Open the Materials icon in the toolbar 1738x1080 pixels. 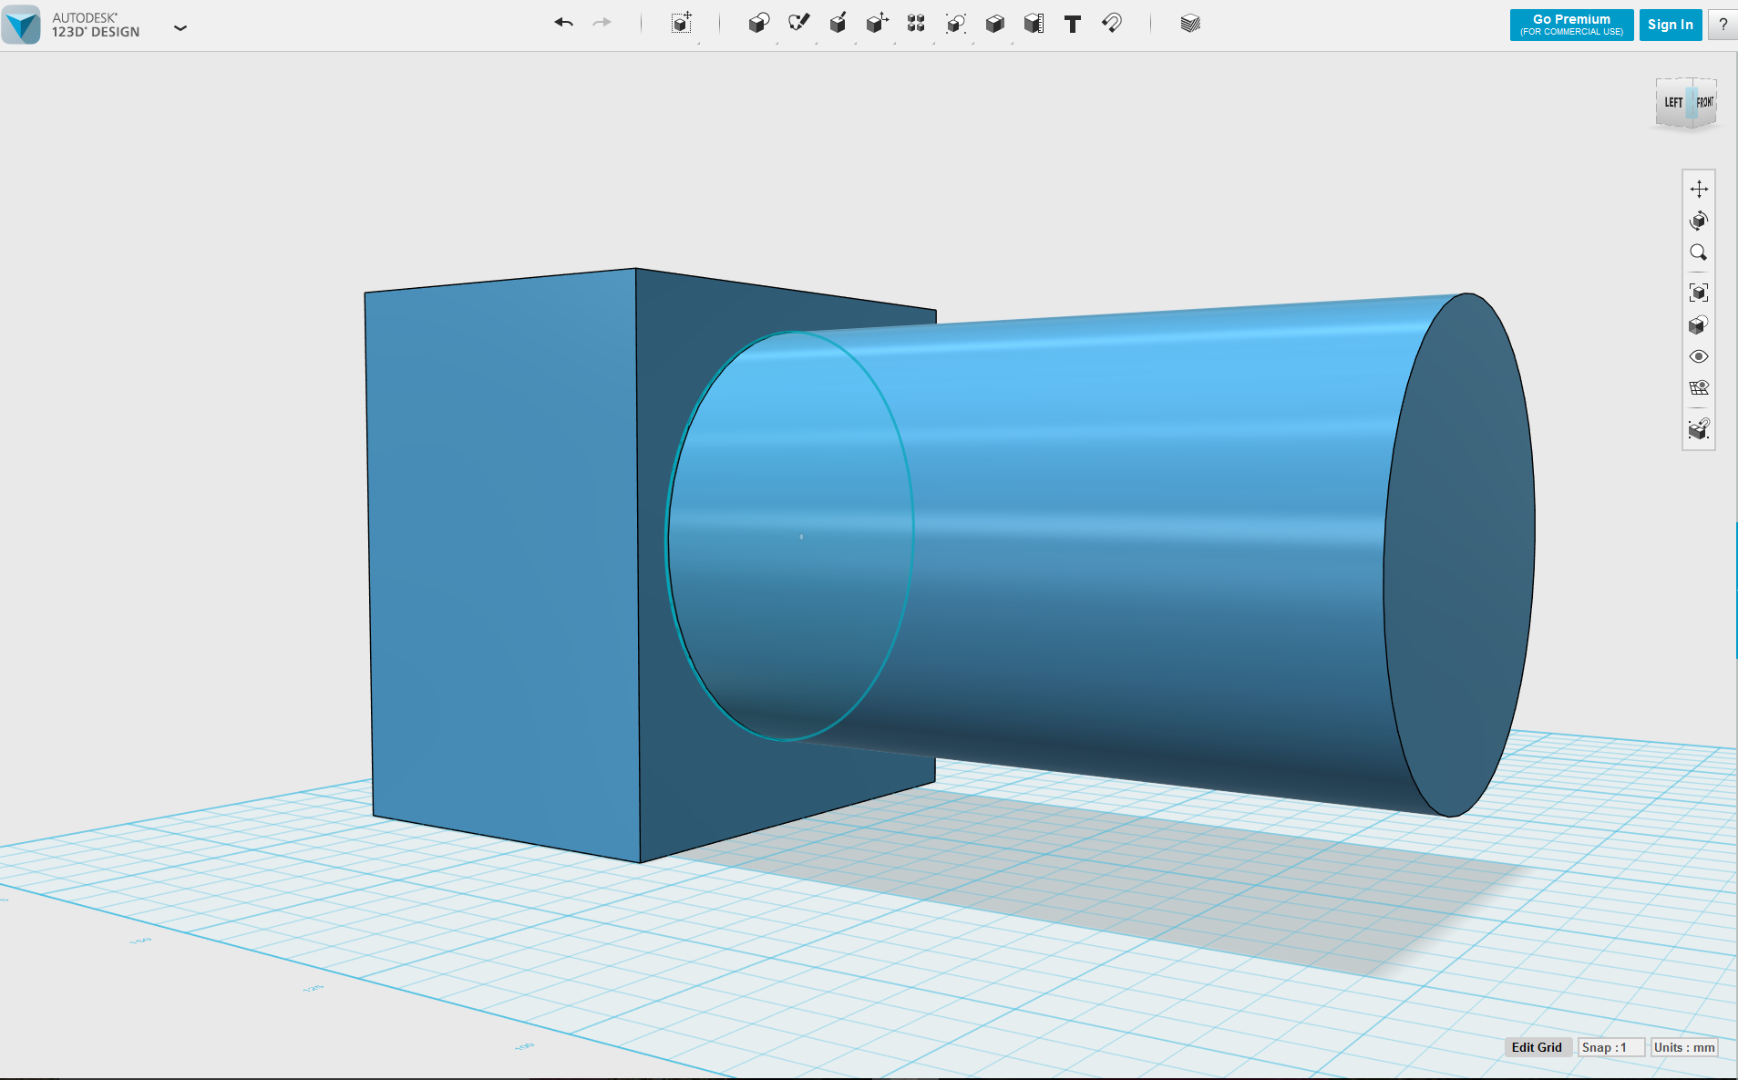click(1189, 24)
